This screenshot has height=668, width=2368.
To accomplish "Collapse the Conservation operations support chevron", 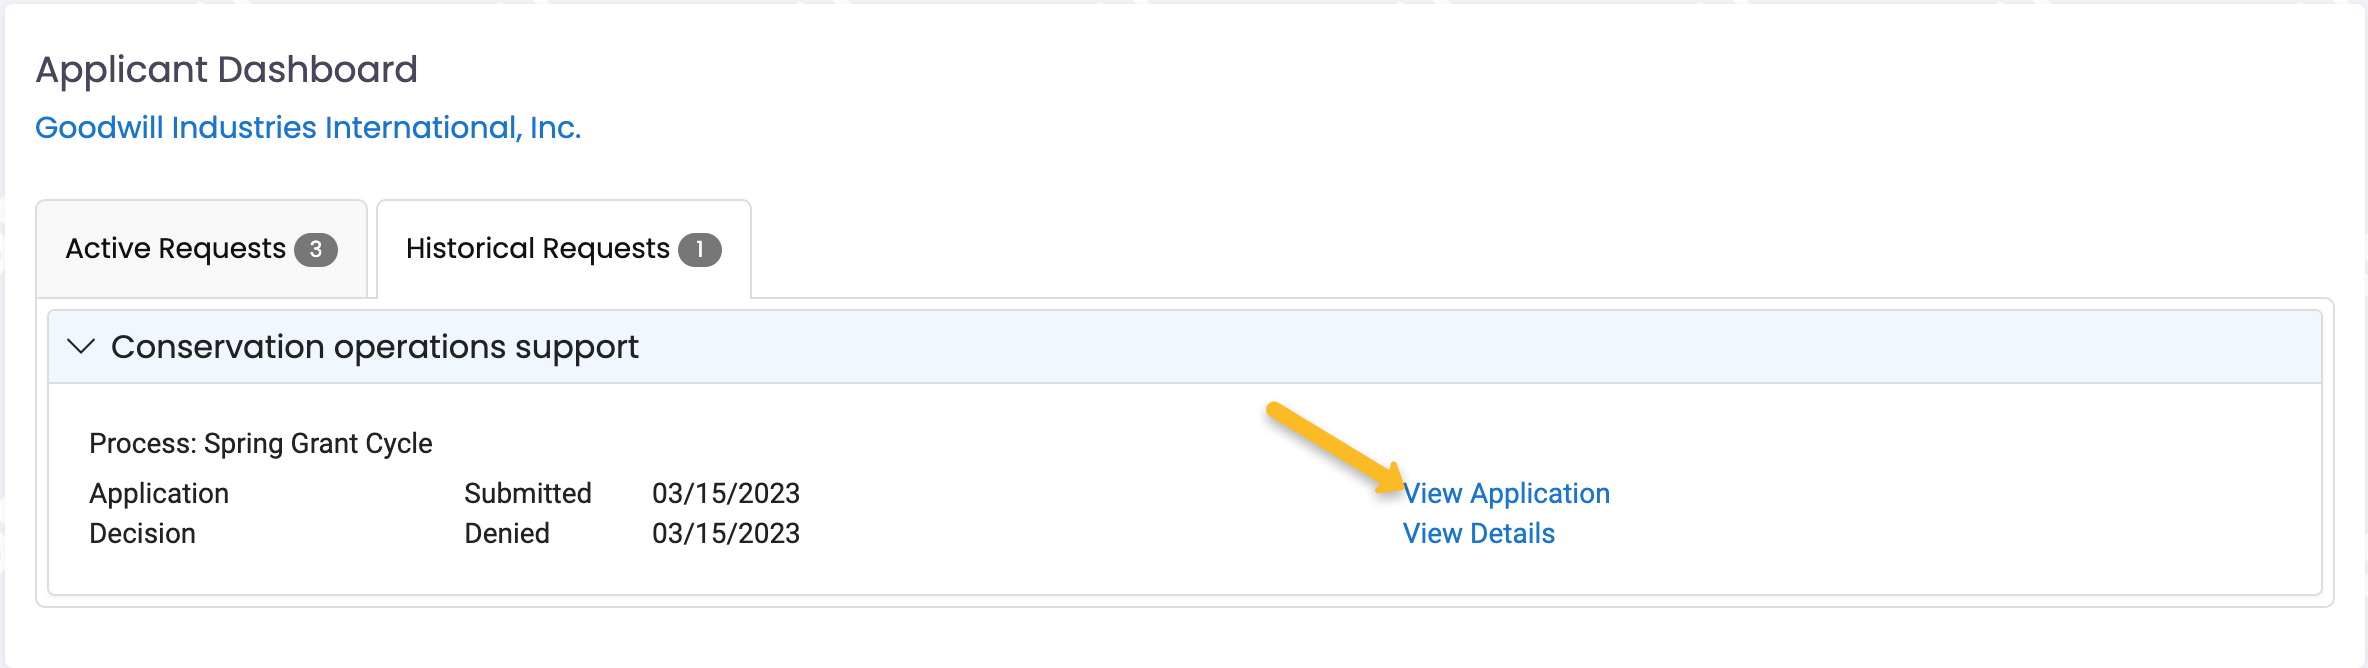I will click(x=80, y=347).
